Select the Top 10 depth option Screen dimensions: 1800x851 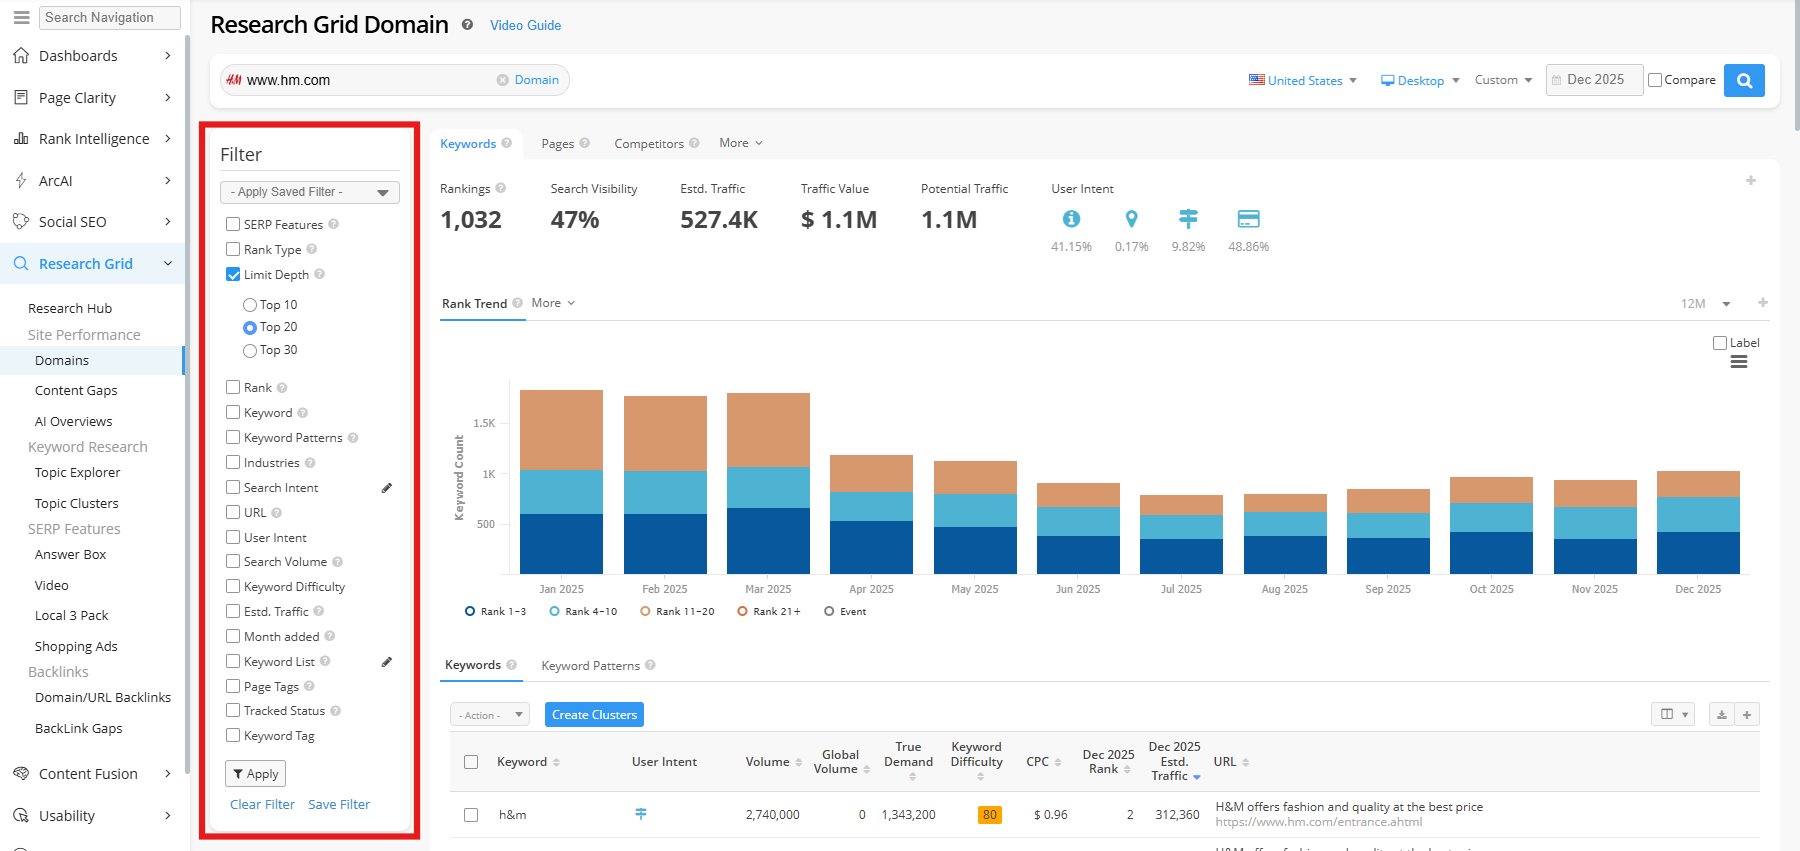[x=250, y=305]
